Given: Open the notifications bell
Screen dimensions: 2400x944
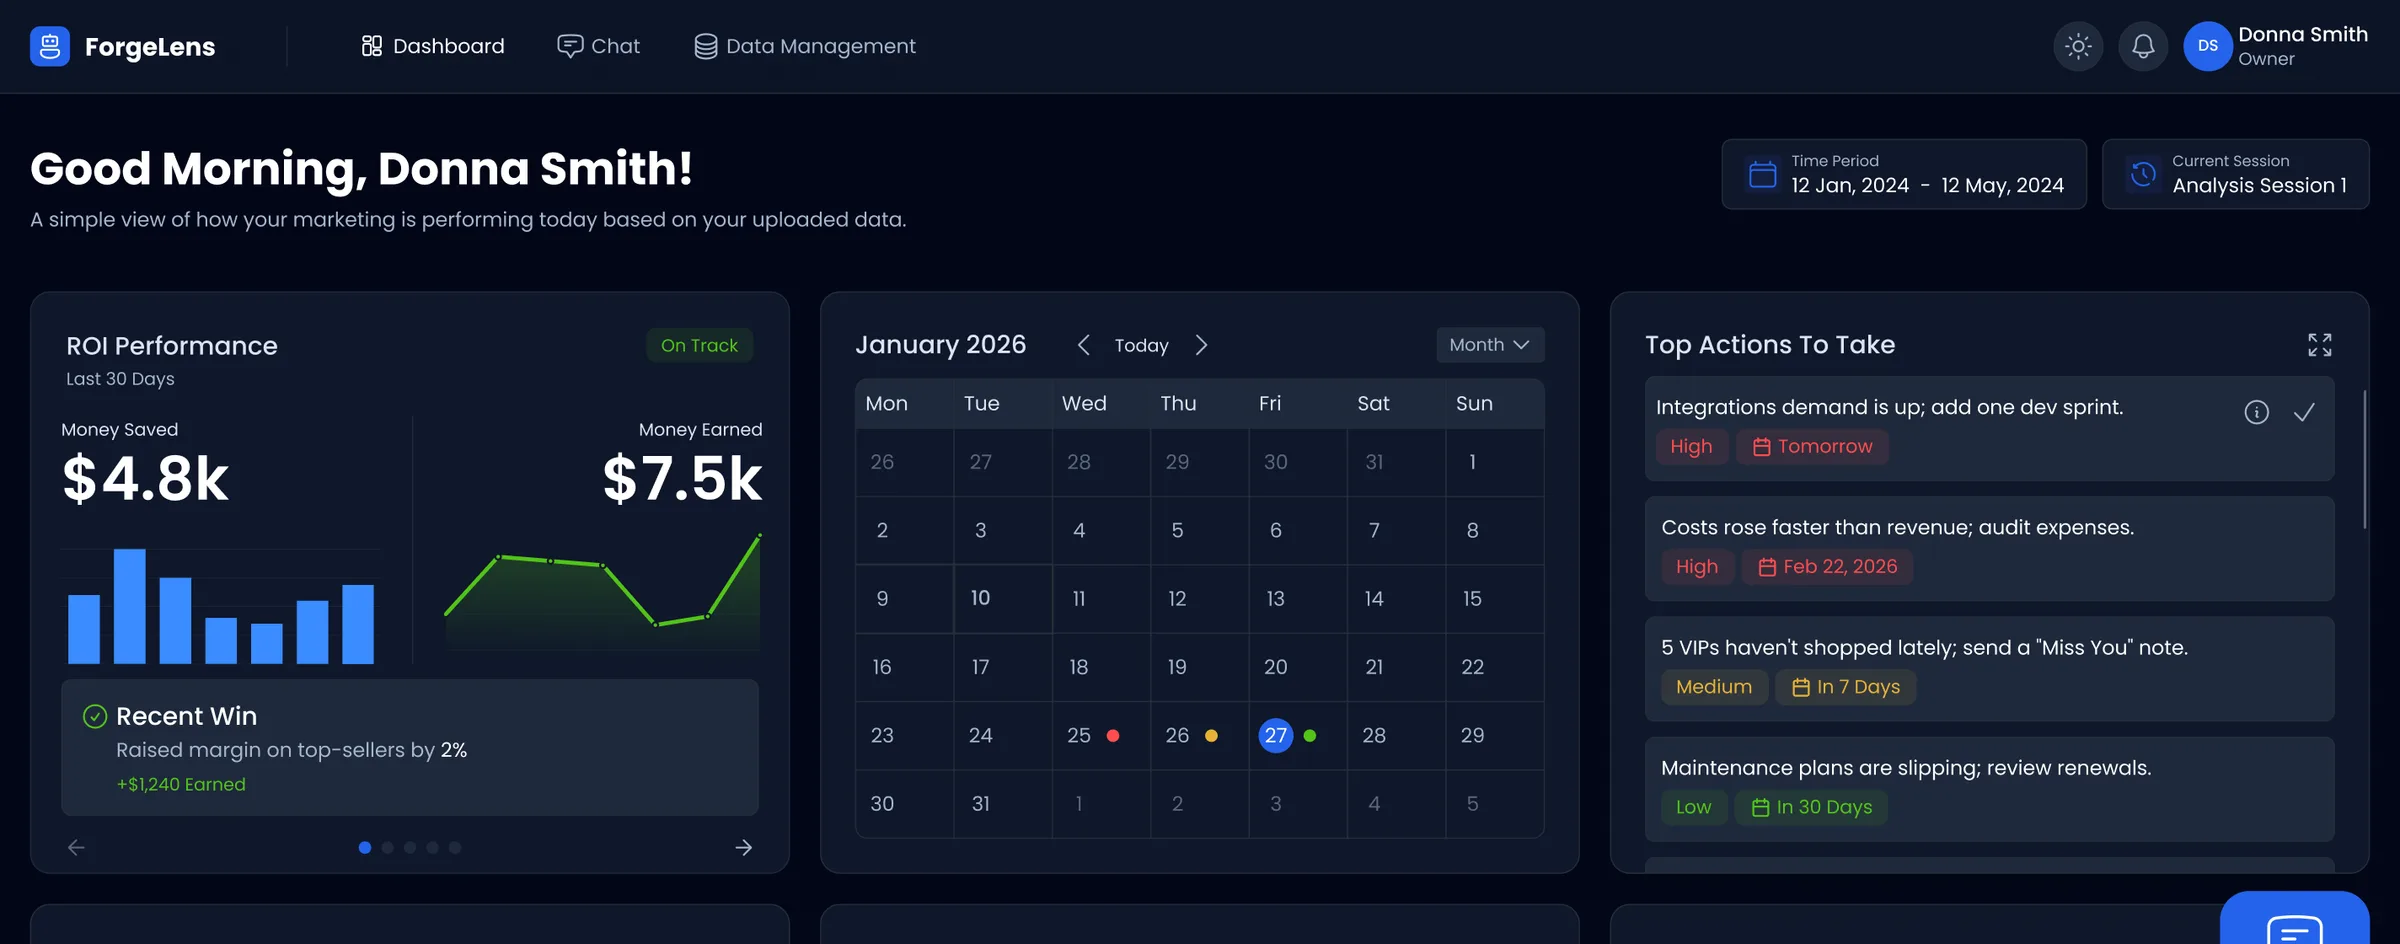Looking at the screenshot, I should click(2143, 46).
